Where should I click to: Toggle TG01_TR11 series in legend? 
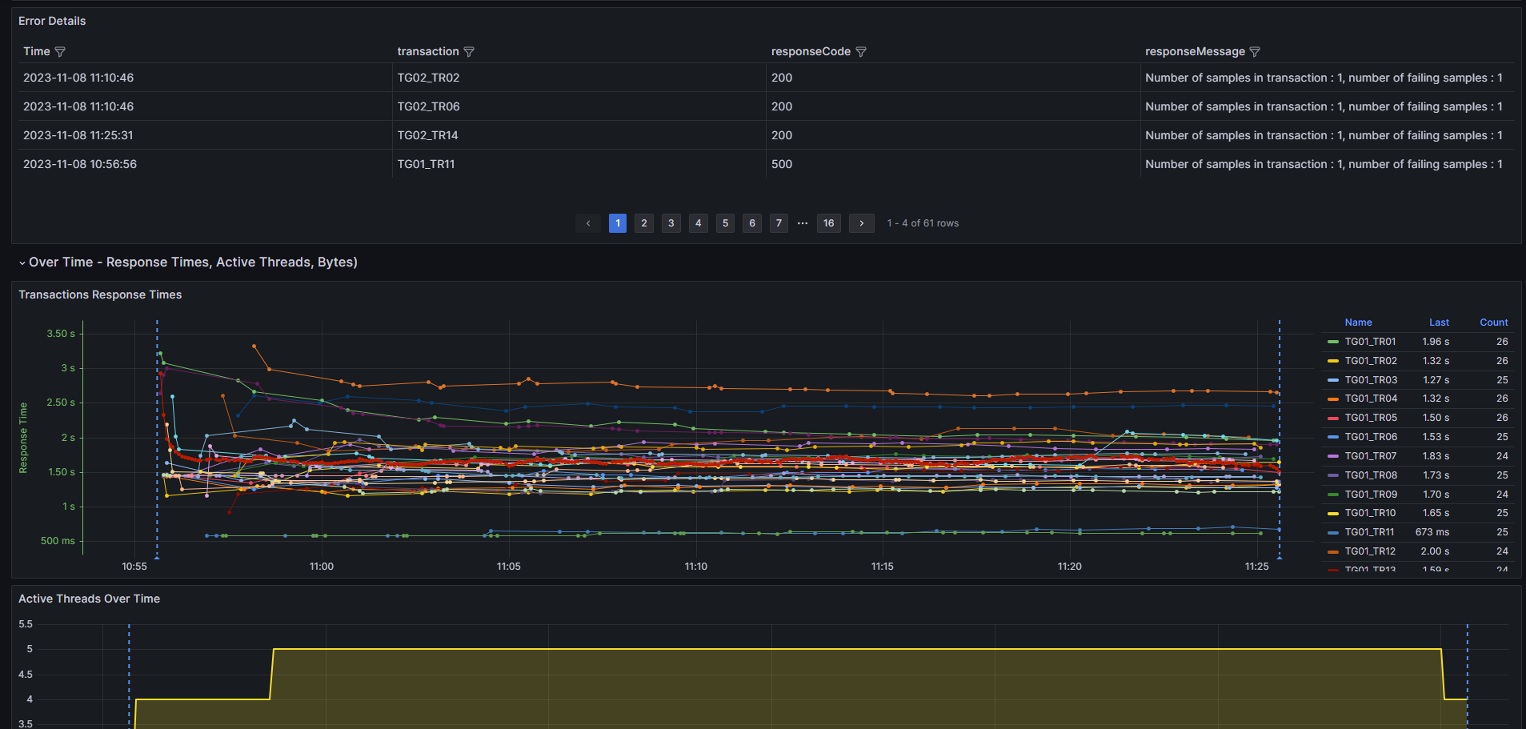1369,532
